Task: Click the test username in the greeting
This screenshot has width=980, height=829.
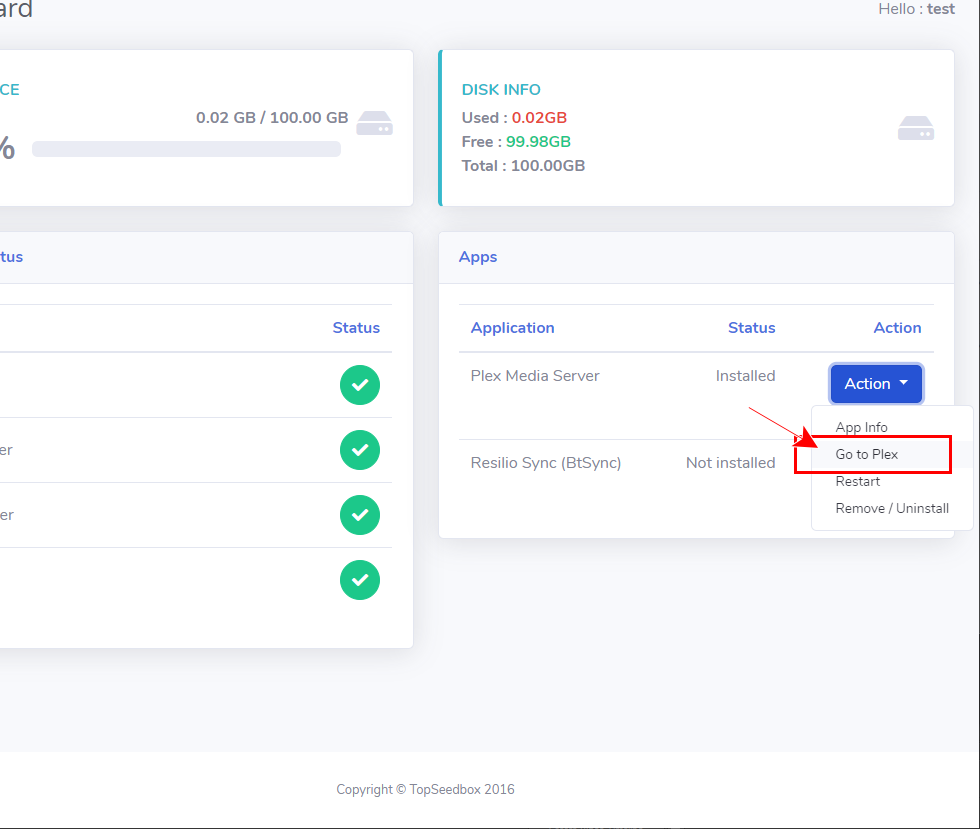Action: [941, 9]
